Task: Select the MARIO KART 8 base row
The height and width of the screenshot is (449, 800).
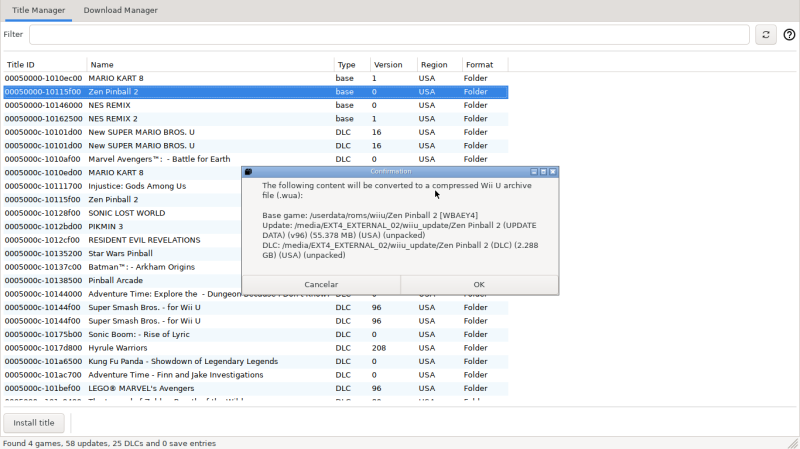Action: (x=256, y=78)
